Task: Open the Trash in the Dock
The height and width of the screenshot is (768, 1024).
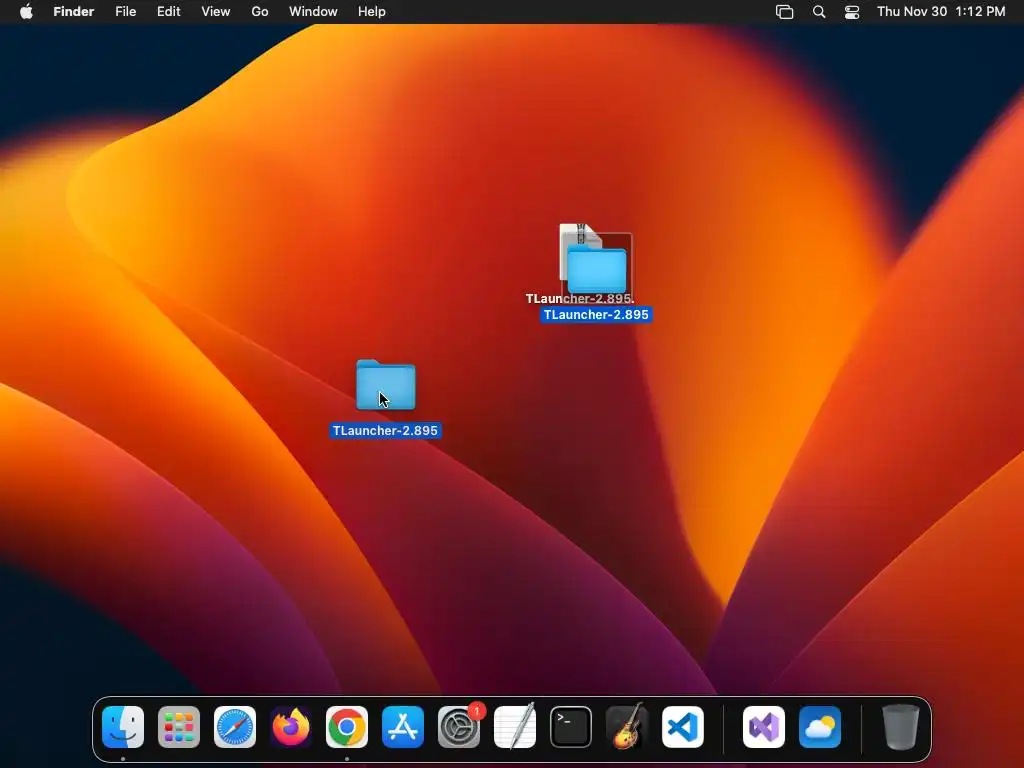Action: (x=901, y=727)
